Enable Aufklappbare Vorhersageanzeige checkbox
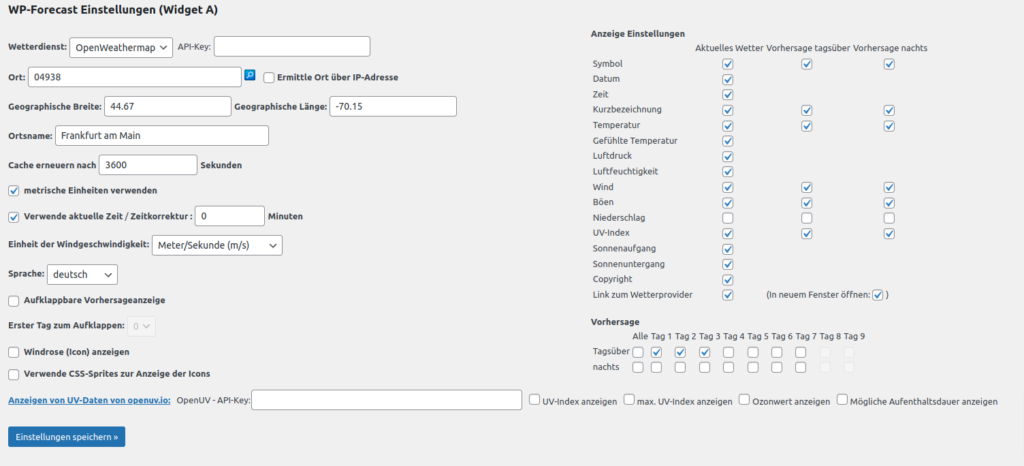The height and width of the screenshot is (466, 1024). click(14, 301)
